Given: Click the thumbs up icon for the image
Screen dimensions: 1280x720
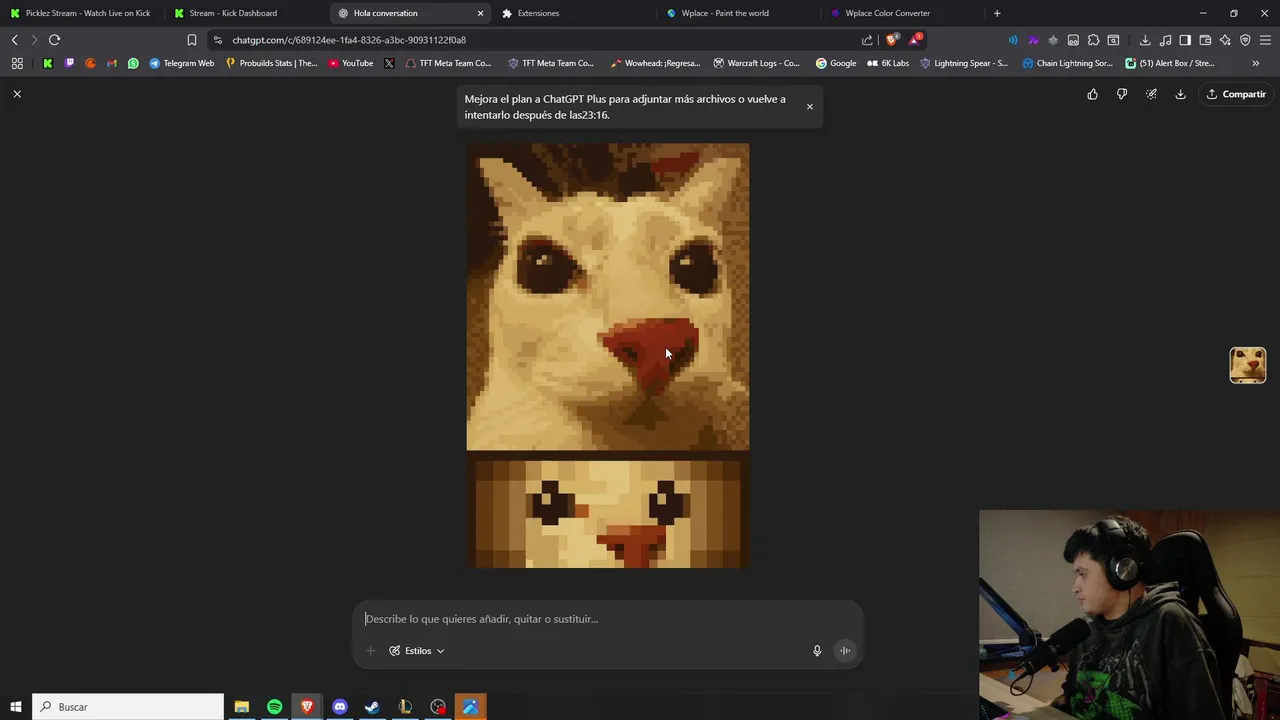Looking at the screenshot, I should coord(1092,94).
